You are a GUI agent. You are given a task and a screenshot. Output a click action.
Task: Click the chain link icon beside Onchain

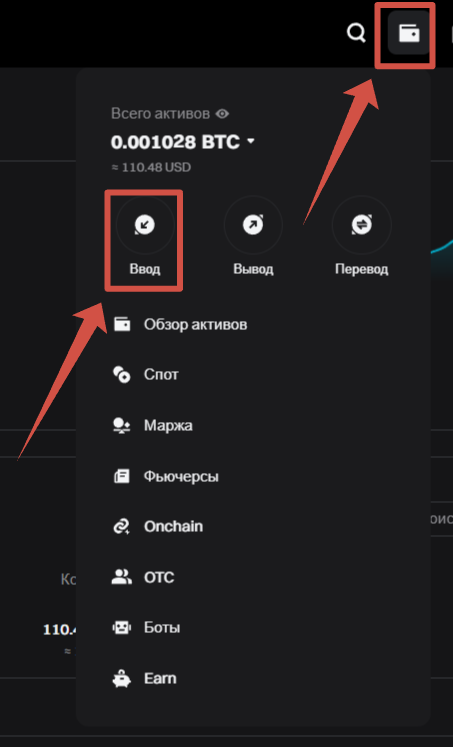[121, 526]
